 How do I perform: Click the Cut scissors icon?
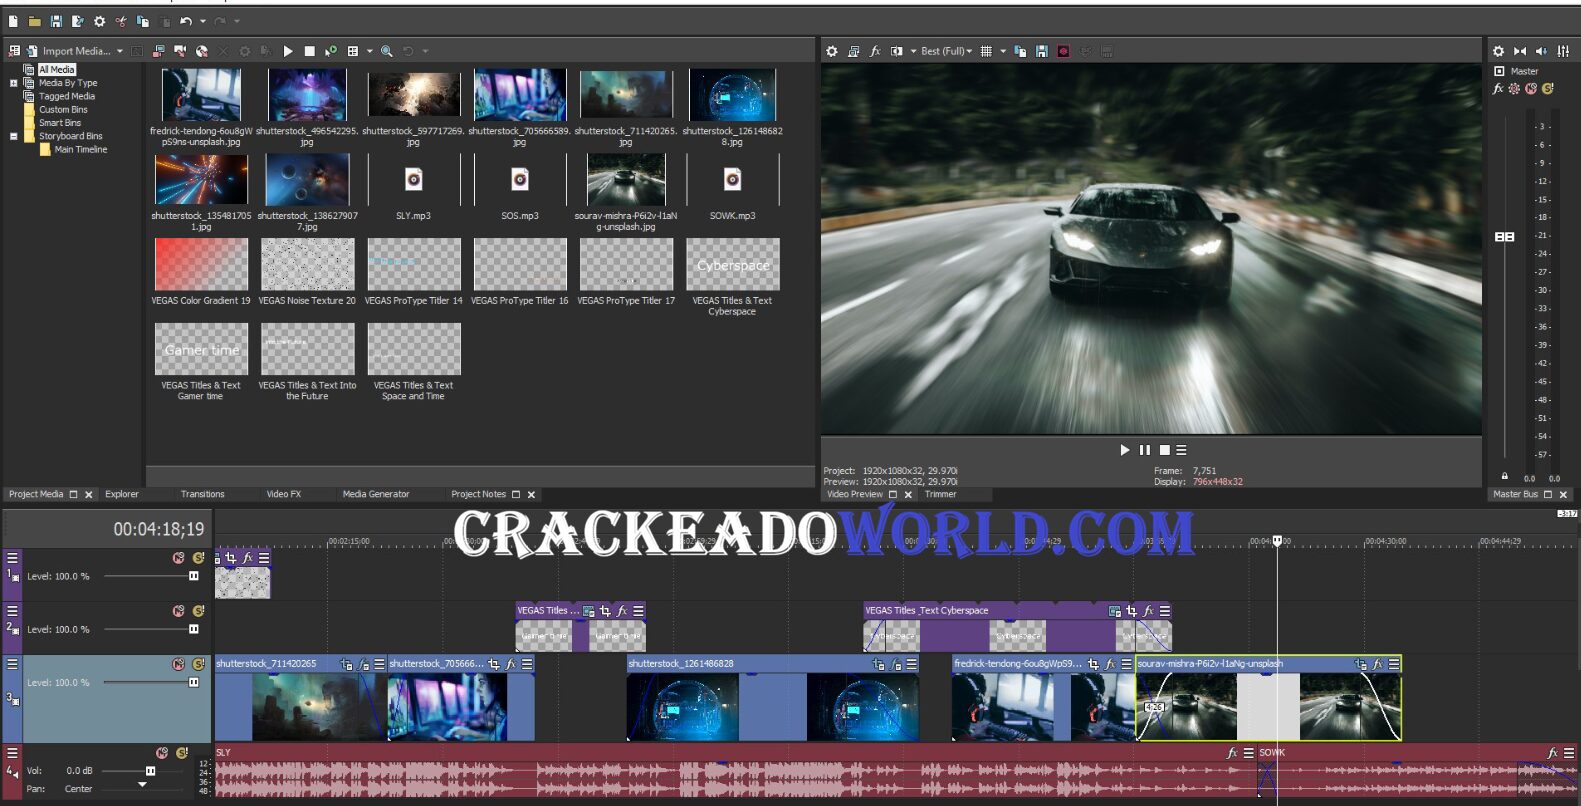click(121, 21)
